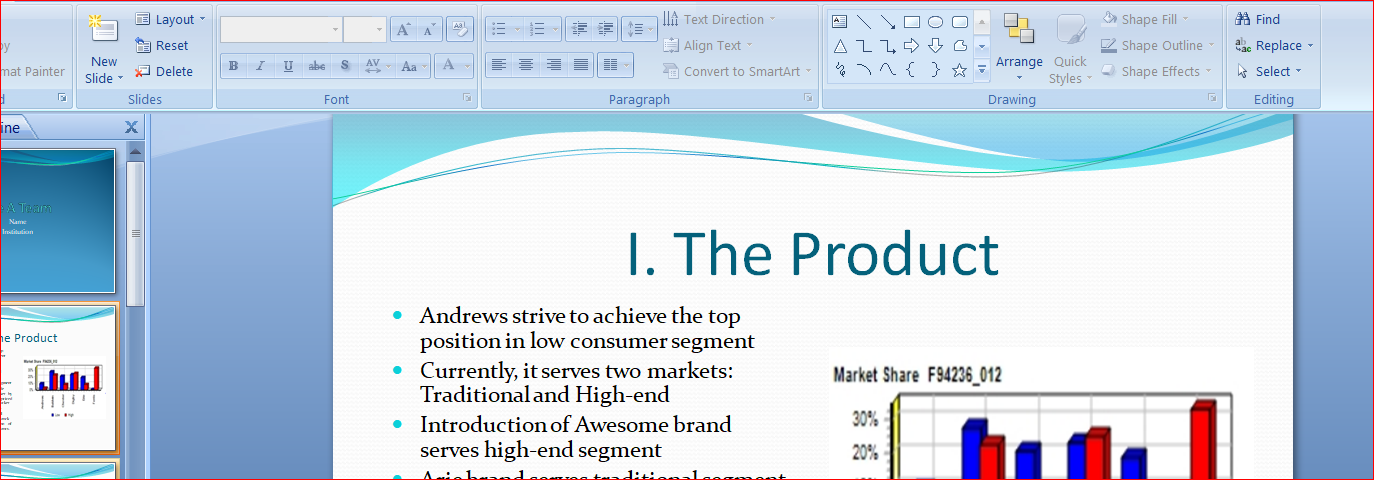
Task: Select the Oval shape
Action: (936, 21)
